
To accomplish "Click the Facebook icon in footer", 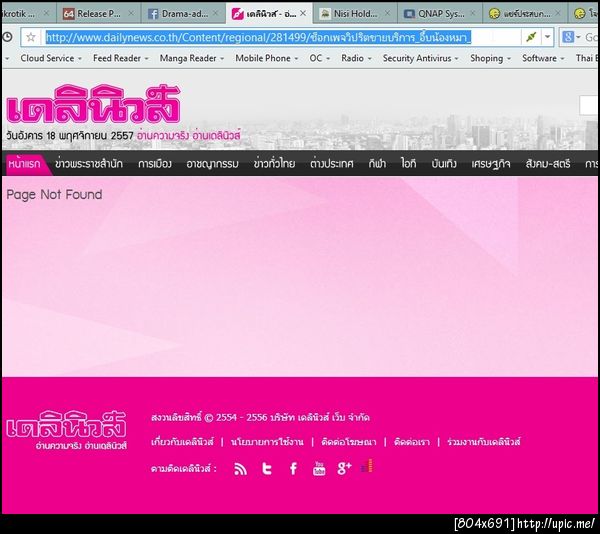I will (293, 469).
